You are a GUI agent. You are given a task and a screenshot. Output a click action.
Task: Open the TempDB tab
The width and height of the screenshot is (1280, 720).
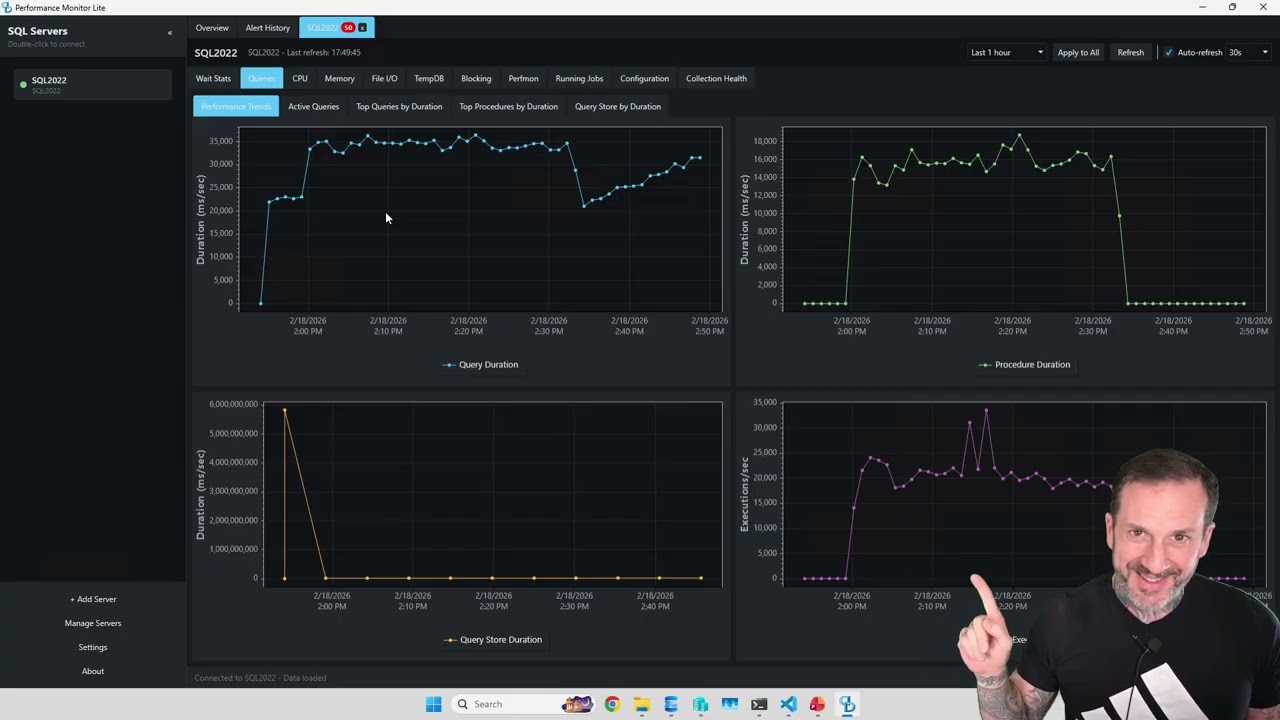point(429,78)
